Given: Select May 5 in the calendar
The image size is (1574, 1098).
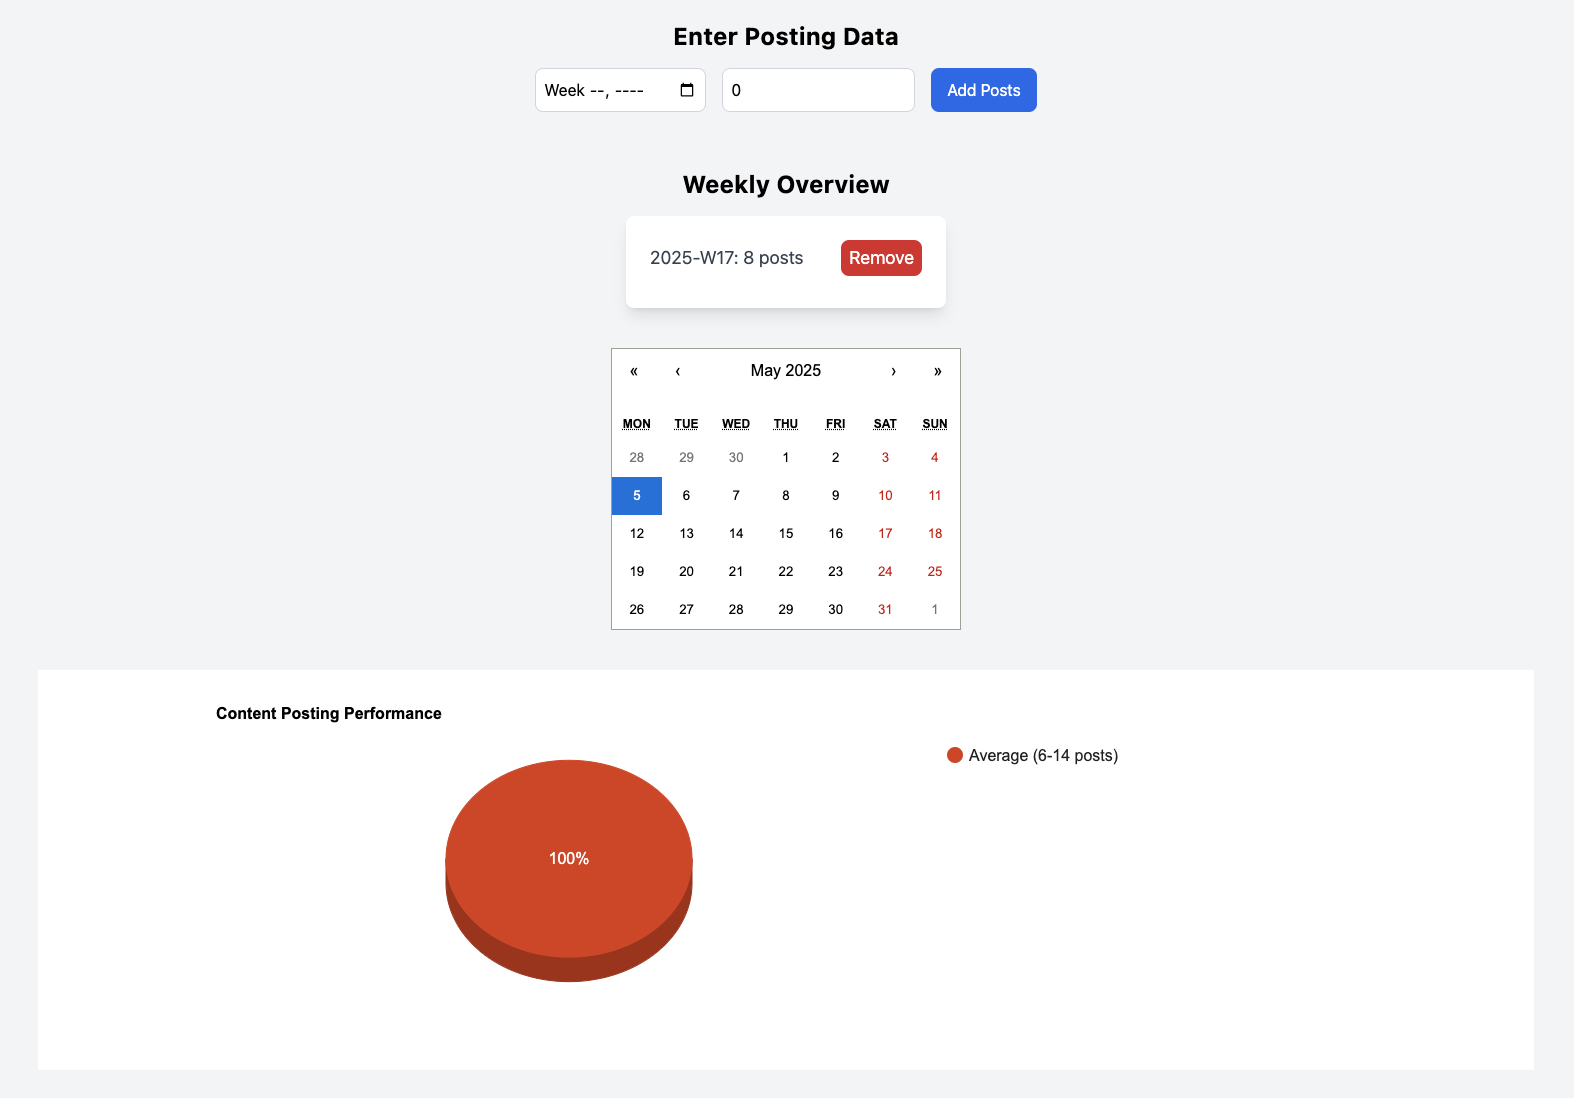Looking at the screenshot, I should point(637,496).
